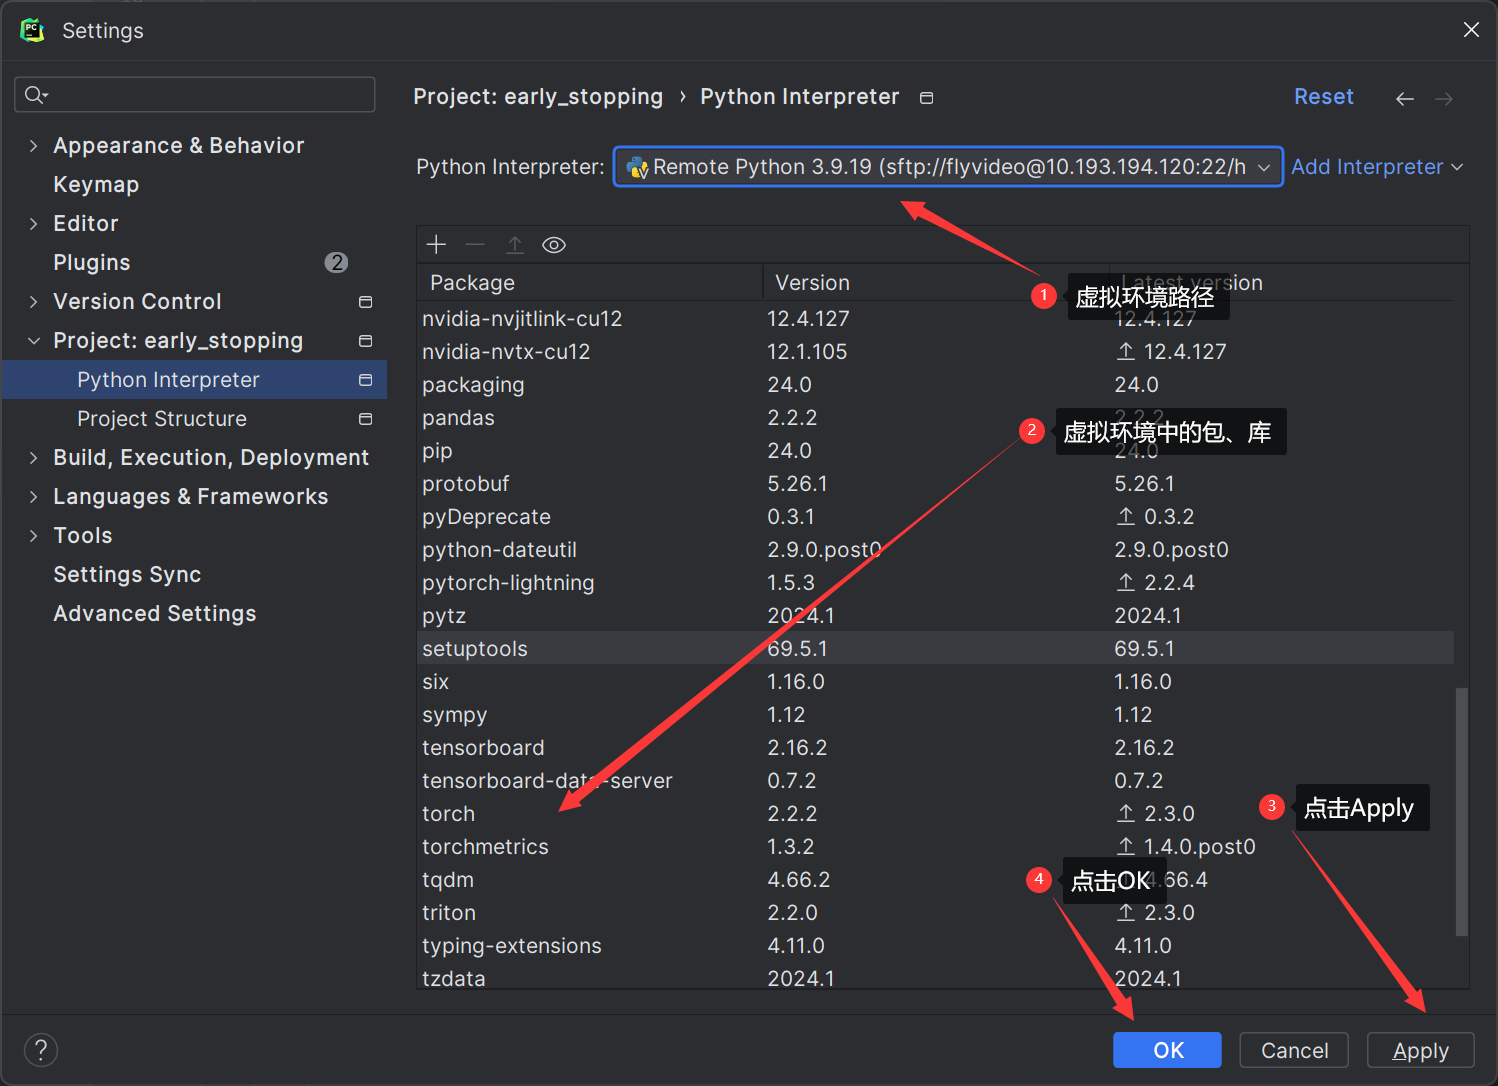
Task: Select Python Interpreter tree item
Action: tap(194, 380)
